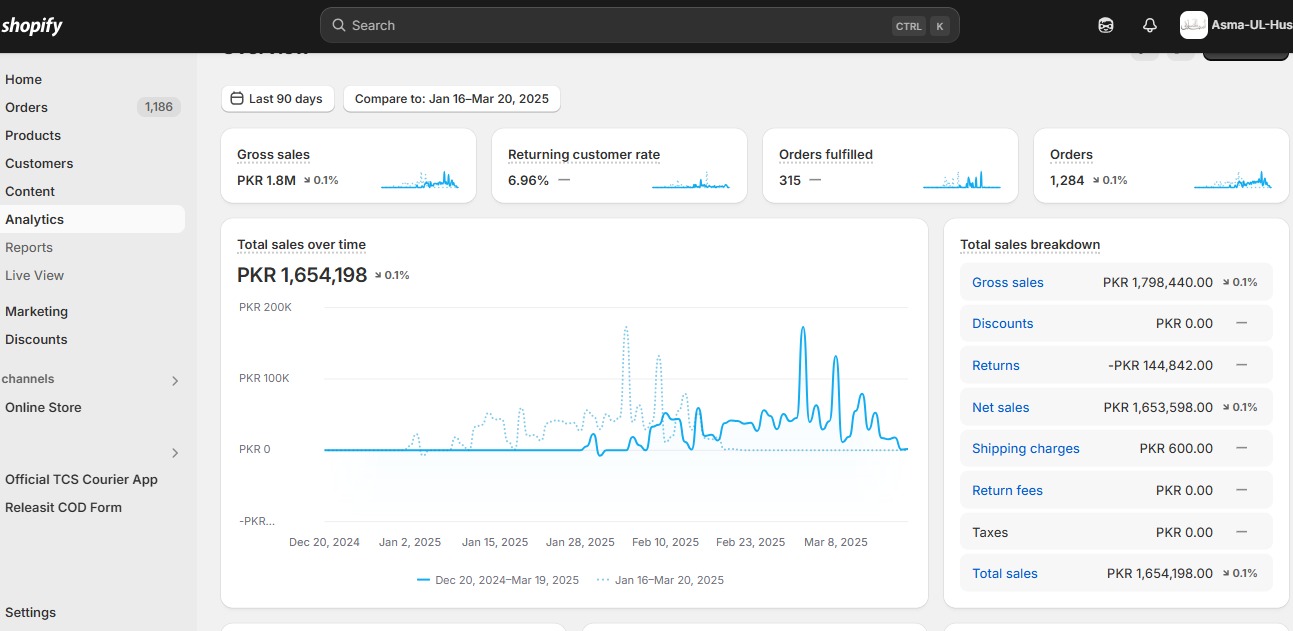Click the Asma-UL-Hus store avatar
1293x631 pixels.
(1193, 25)
